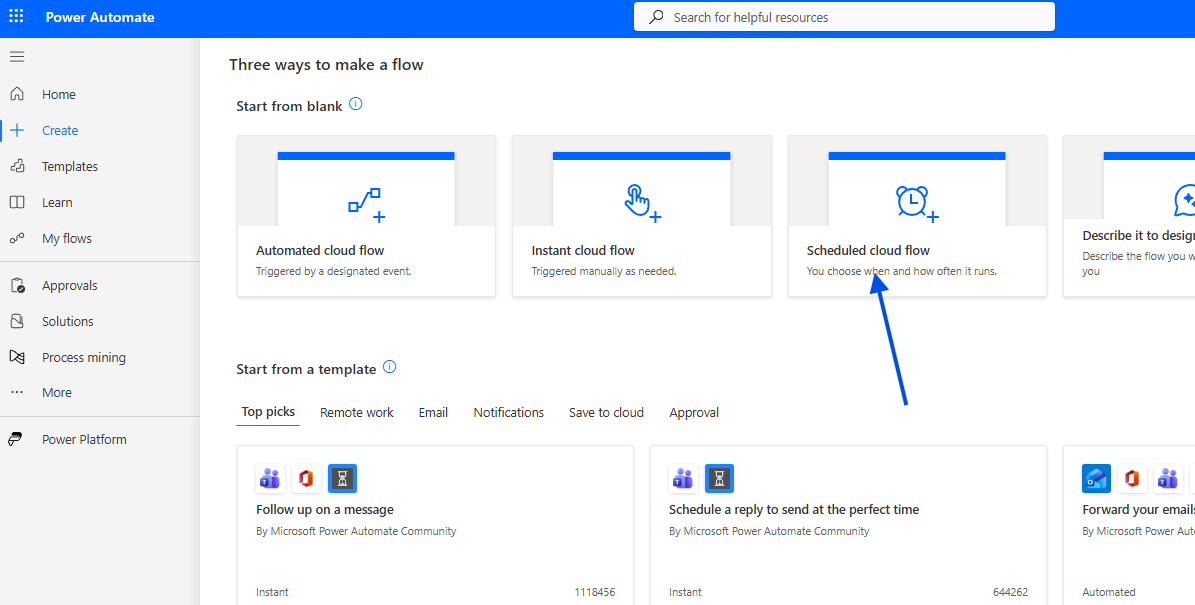Click the Learn book icon
1195x605 pixels.
[x=17, y=202]
